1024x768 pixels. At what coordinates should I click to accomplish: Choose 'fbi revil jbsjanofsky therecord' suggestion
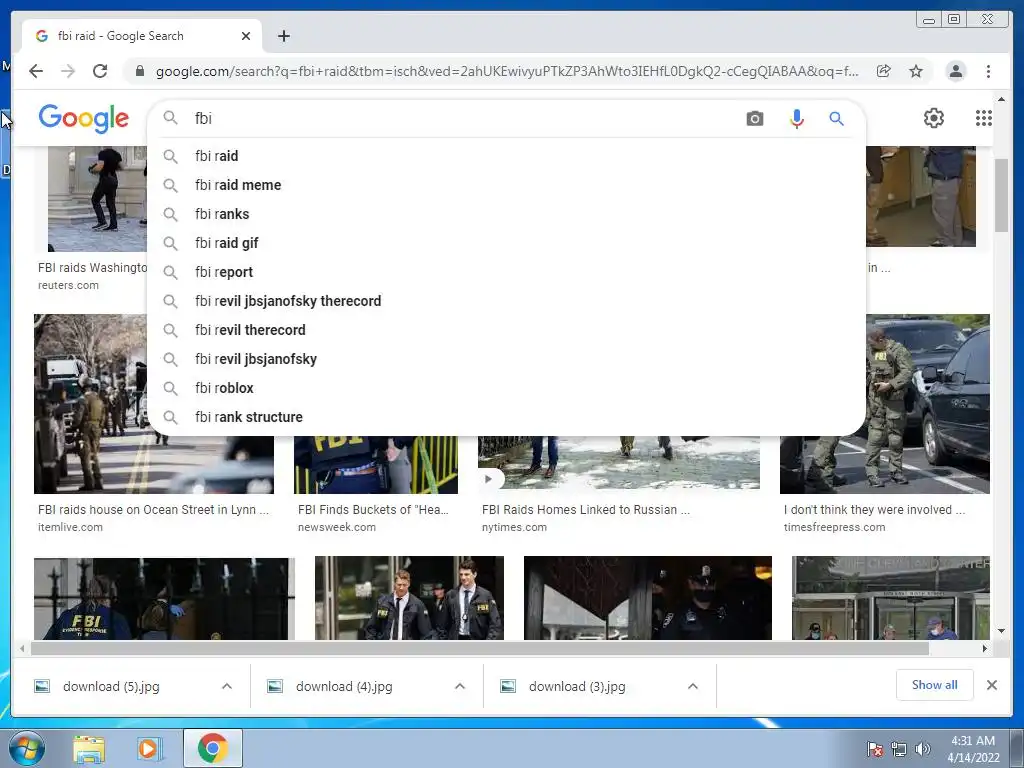[506, 301]
